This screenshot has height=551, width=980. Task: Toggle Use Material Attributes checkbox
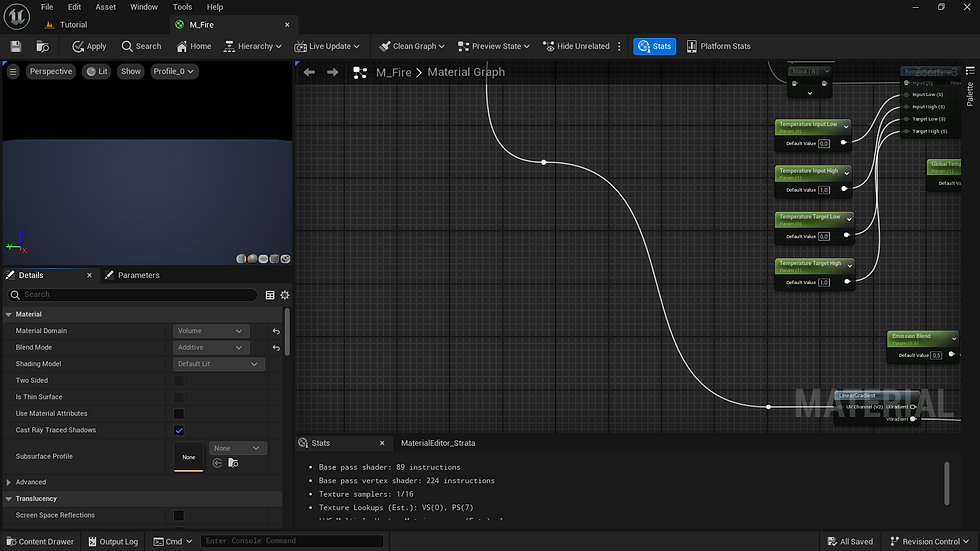tap(179, 414)
